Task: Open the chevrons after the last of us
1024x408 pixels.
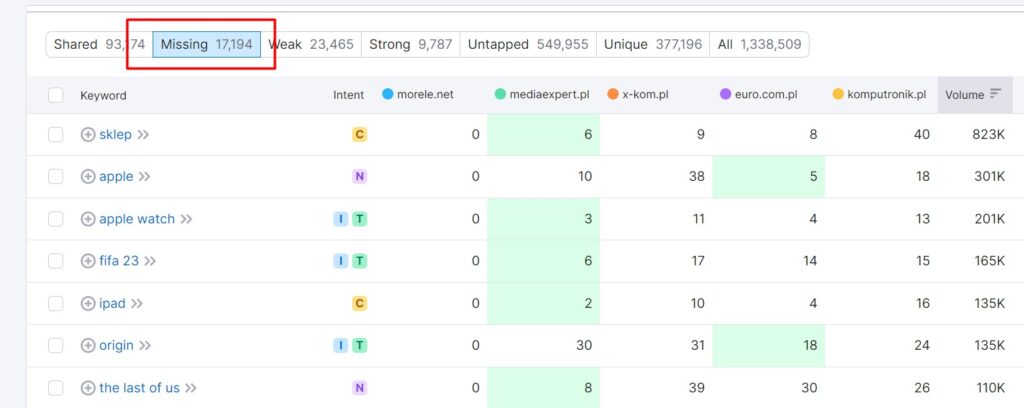Action: click(190, 388)
